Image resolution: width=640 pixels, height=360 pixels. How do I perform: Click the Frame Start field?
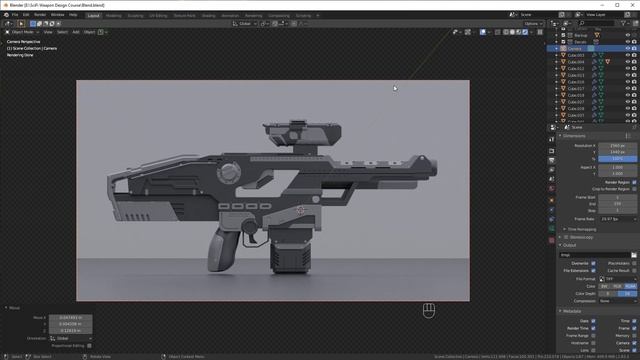[617, 198]
